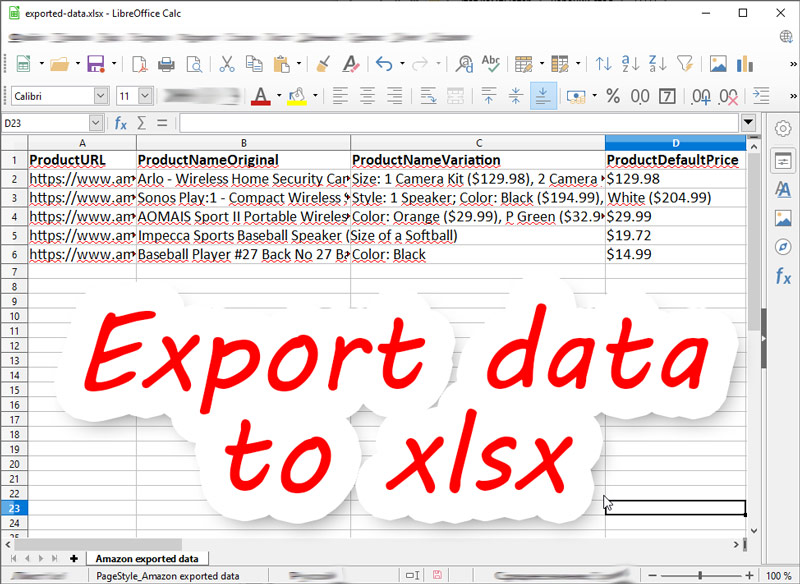Open a file with folder icon
Image resolution: width=800 pixels, height=584 pixels.
click(60, 64)
